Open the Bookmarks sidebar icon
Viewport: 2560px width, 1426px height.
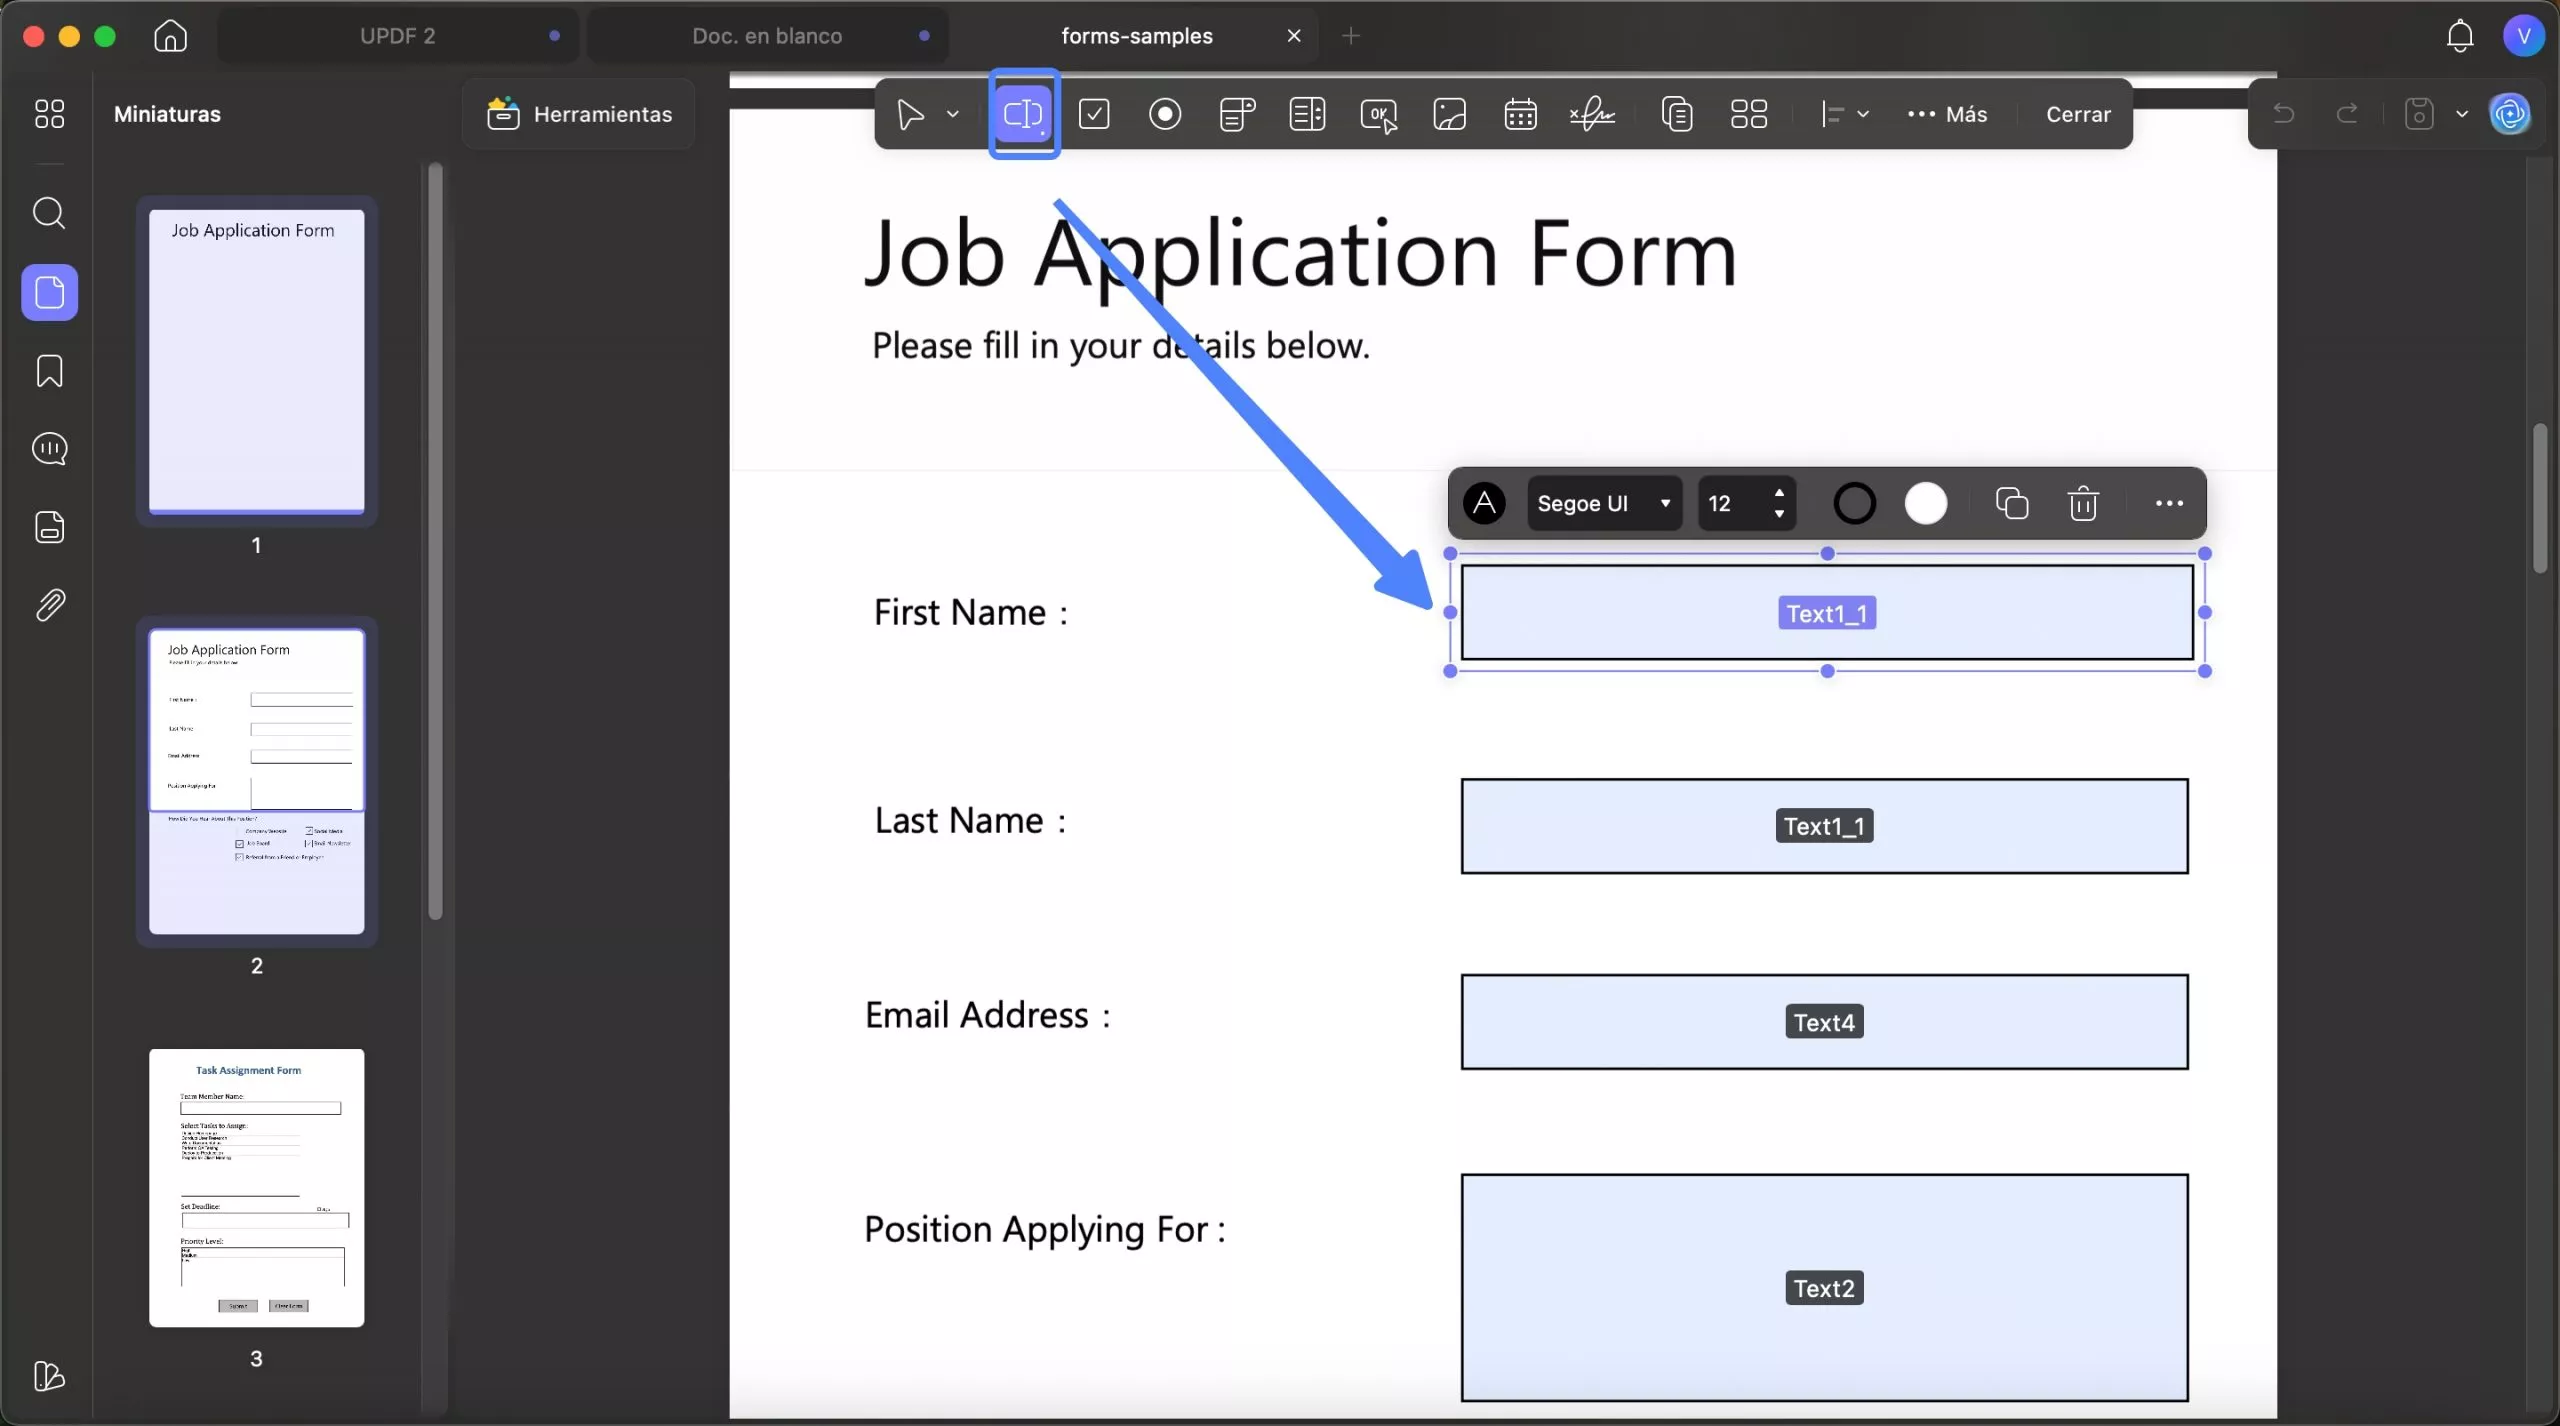pyautogui.click(x=49, y=371)
